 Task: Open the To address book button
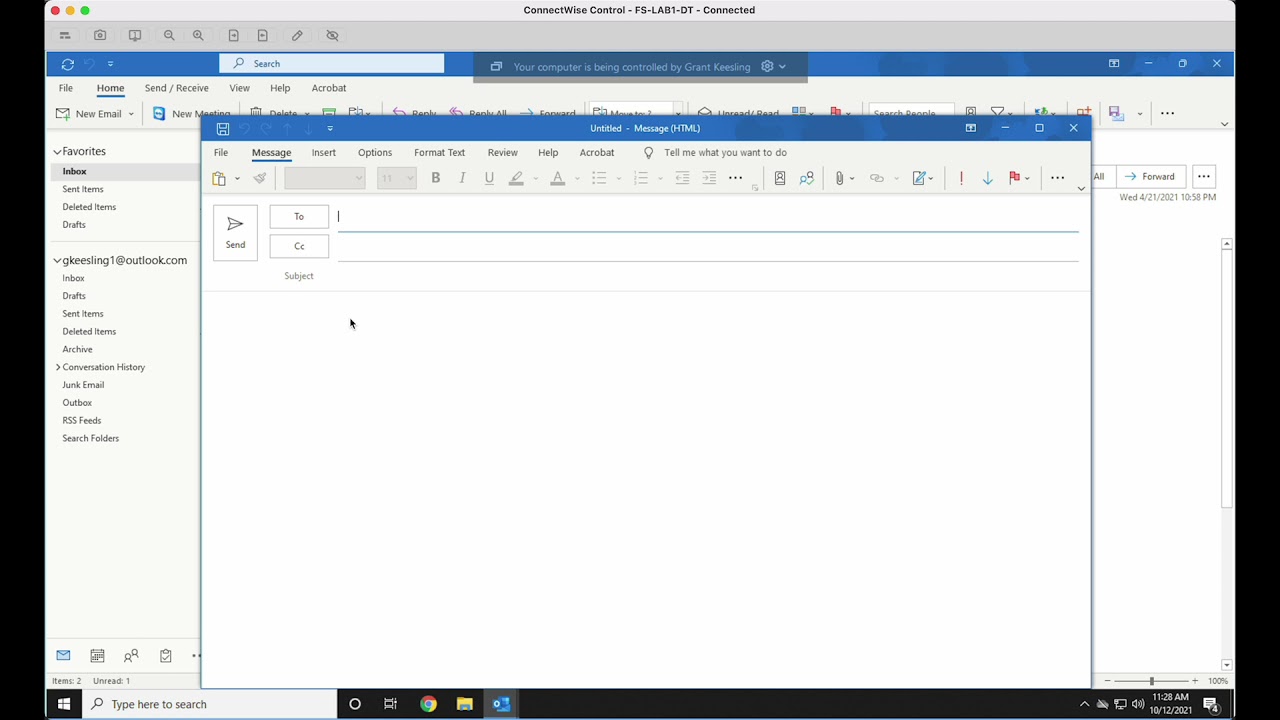click(299, 217)
